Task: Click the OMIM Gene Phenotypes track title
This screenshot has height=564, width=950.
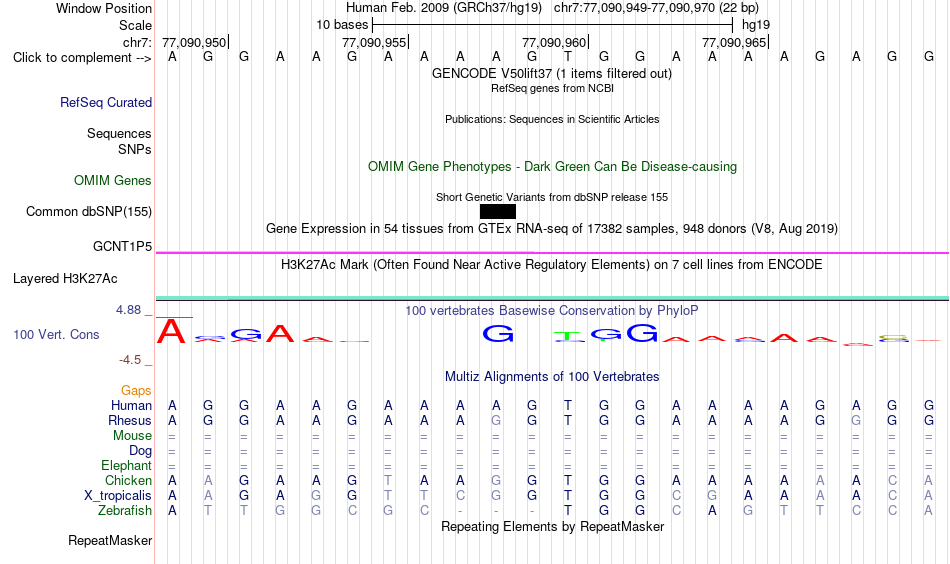Action: 552,167
